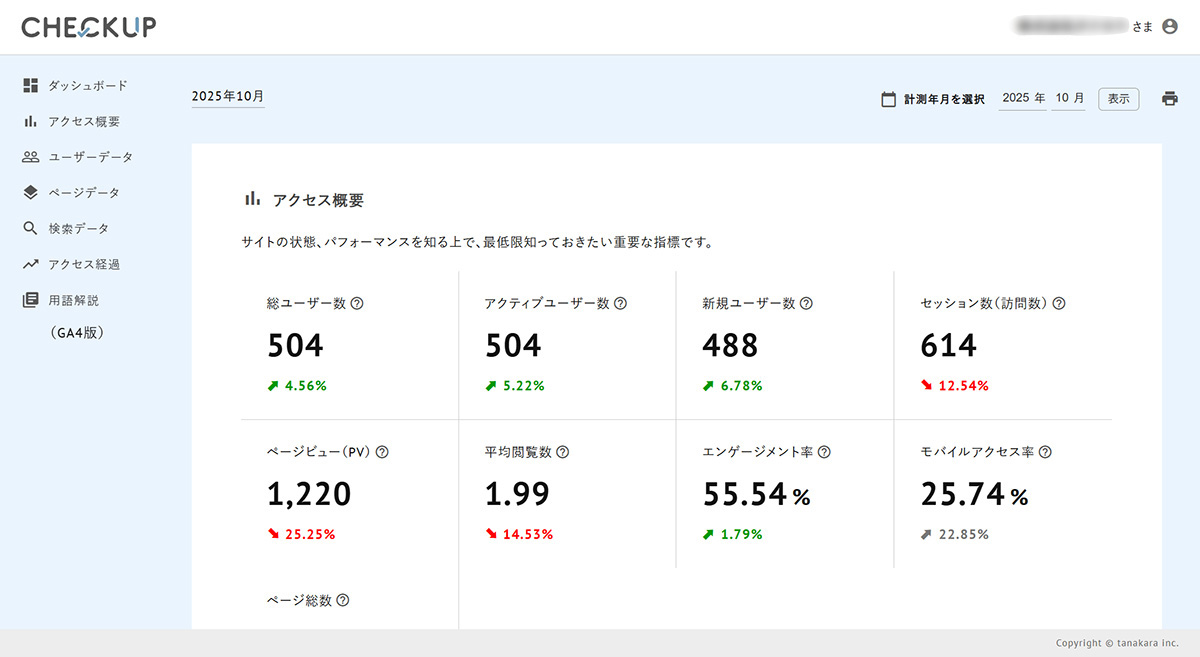1200x657 pixels.
Task: Open the user account icon
Action: [1170, 27]
